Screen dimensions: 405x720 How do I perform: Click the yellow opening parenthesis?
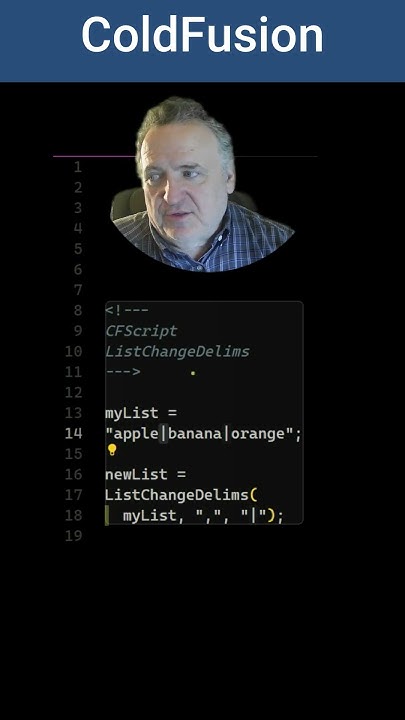coord(253,495)
